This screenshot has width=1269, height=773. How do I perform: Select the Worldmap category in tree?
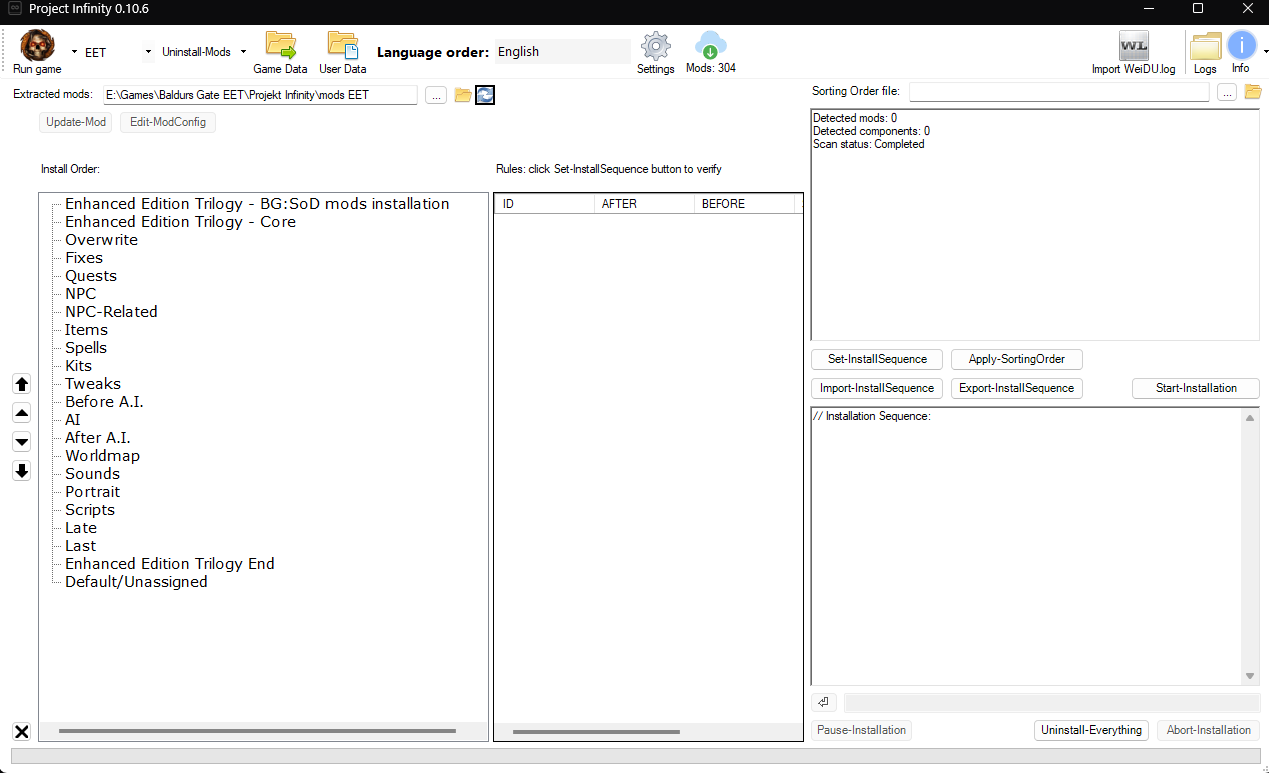(x=102, y=456)
